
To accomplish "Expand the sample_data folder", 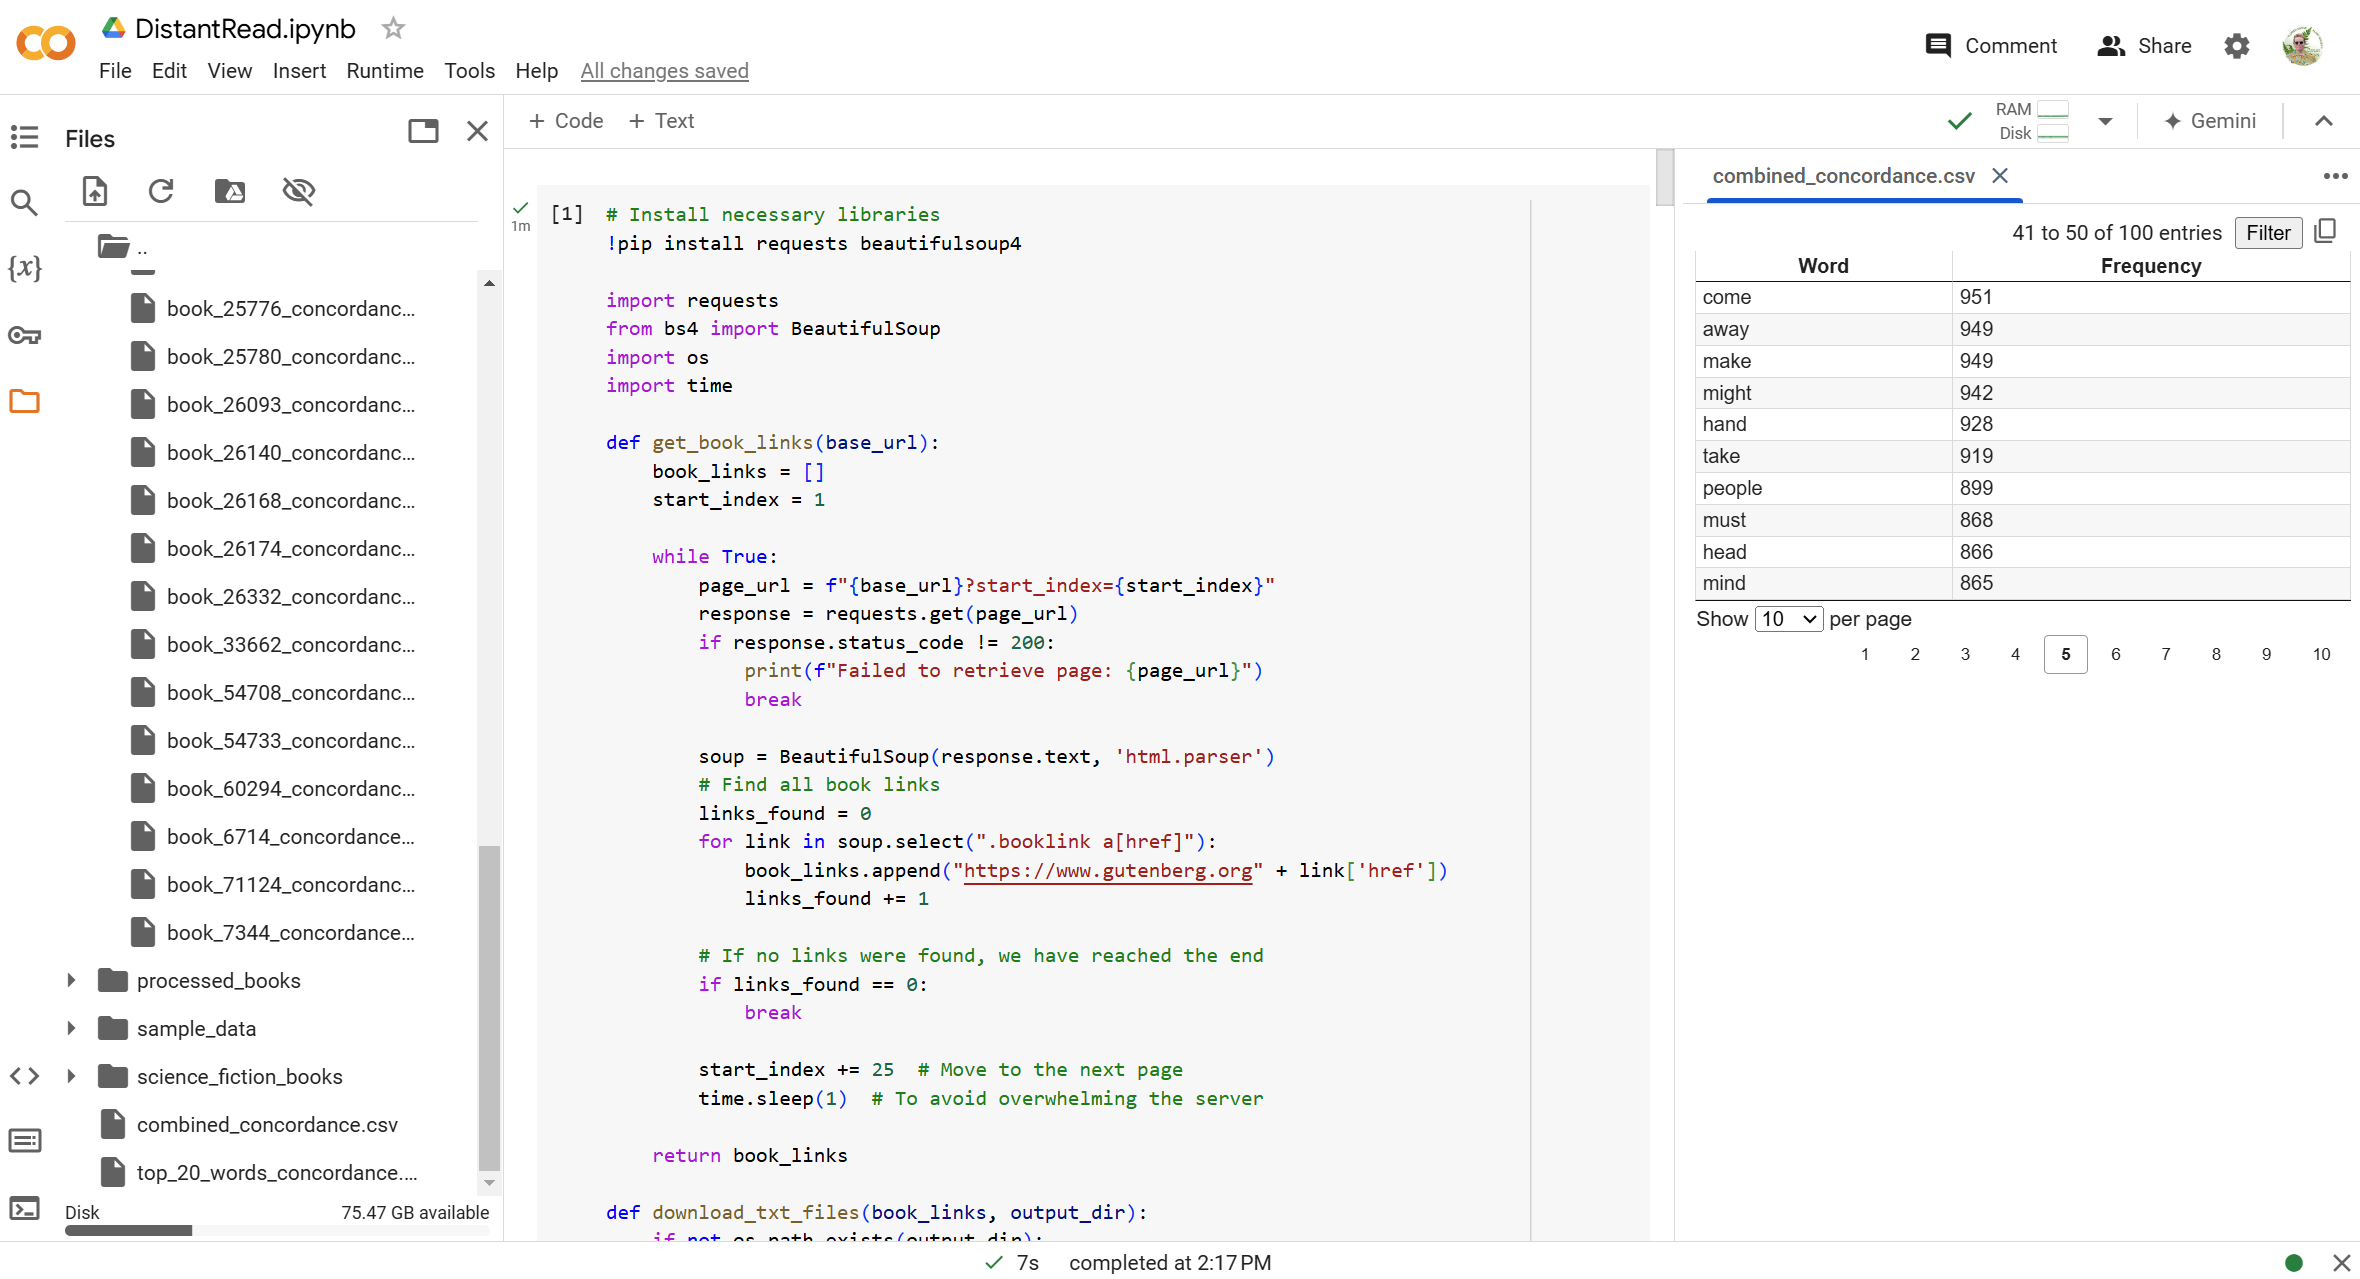I will [x=71, y=1029].
